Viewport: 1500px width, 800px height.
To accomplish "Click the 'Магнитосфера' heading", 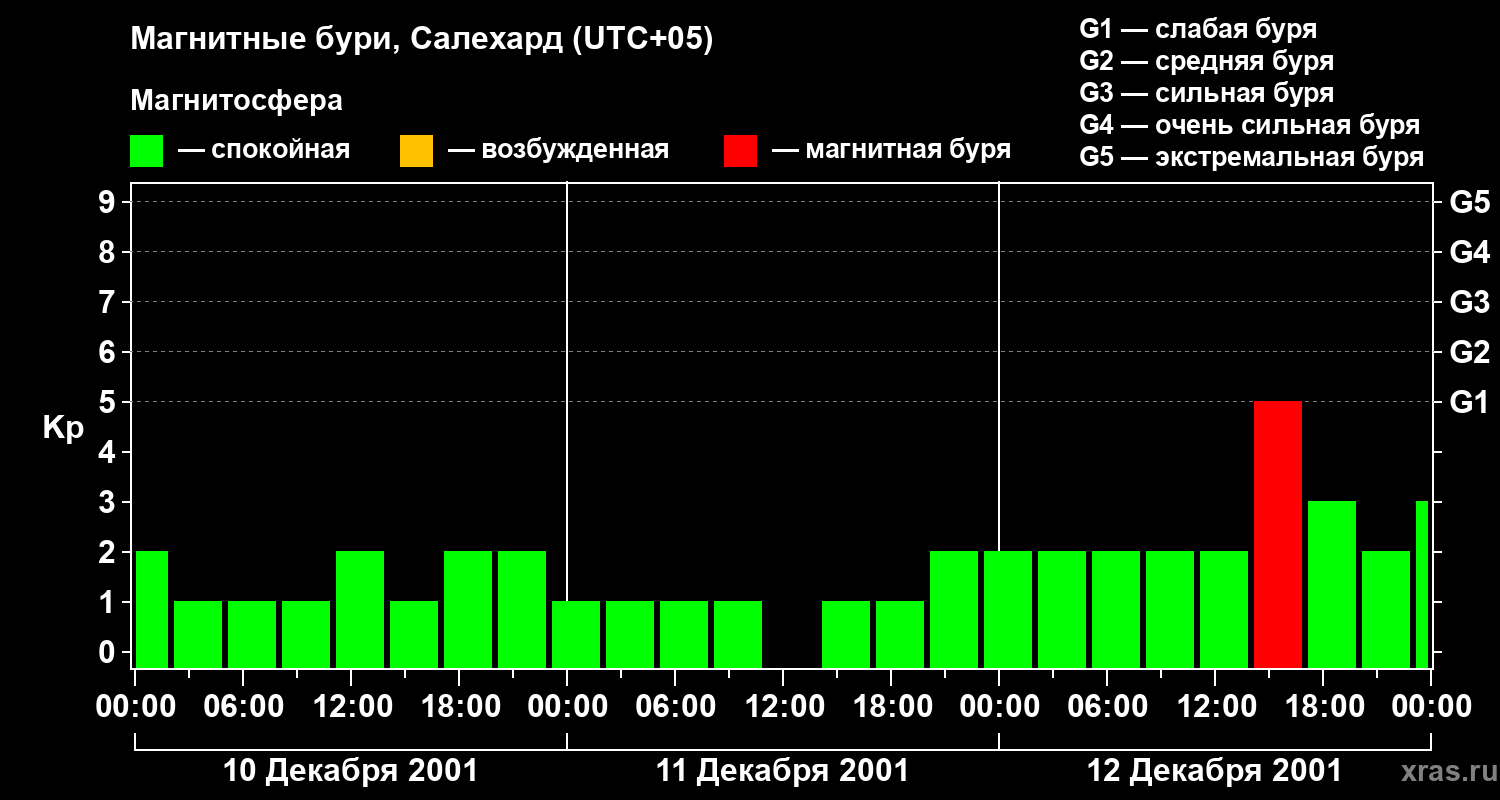I will [236, 101].
